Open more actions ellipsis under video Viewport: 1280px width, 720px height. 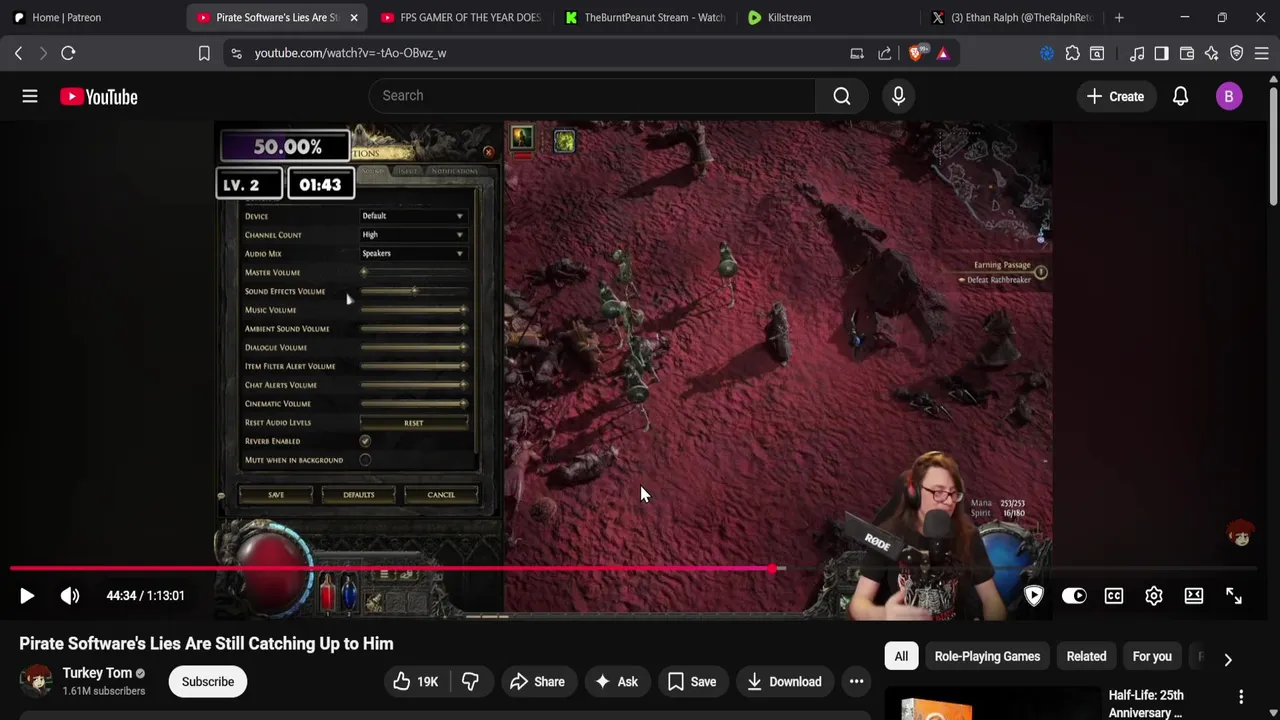[x=857, y=682]
